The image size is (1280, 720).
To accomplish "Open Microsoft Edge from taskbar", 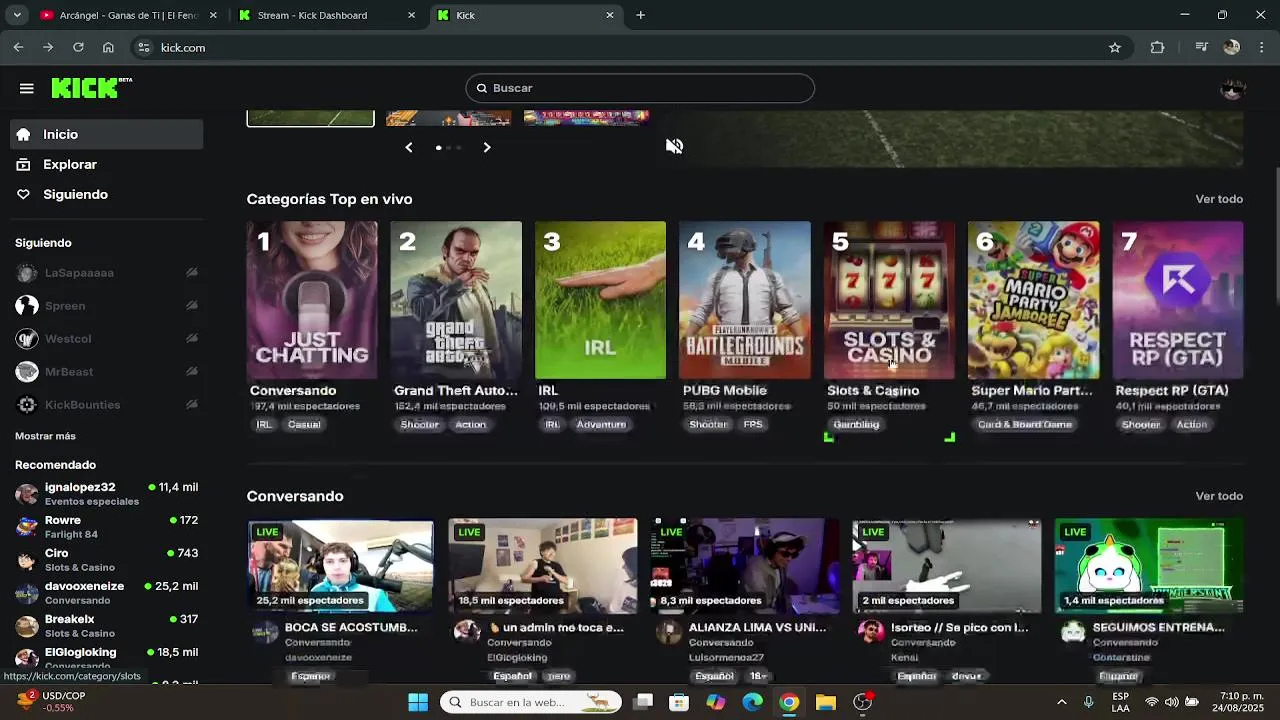I will pyautogui.click(x=752, y=702).
